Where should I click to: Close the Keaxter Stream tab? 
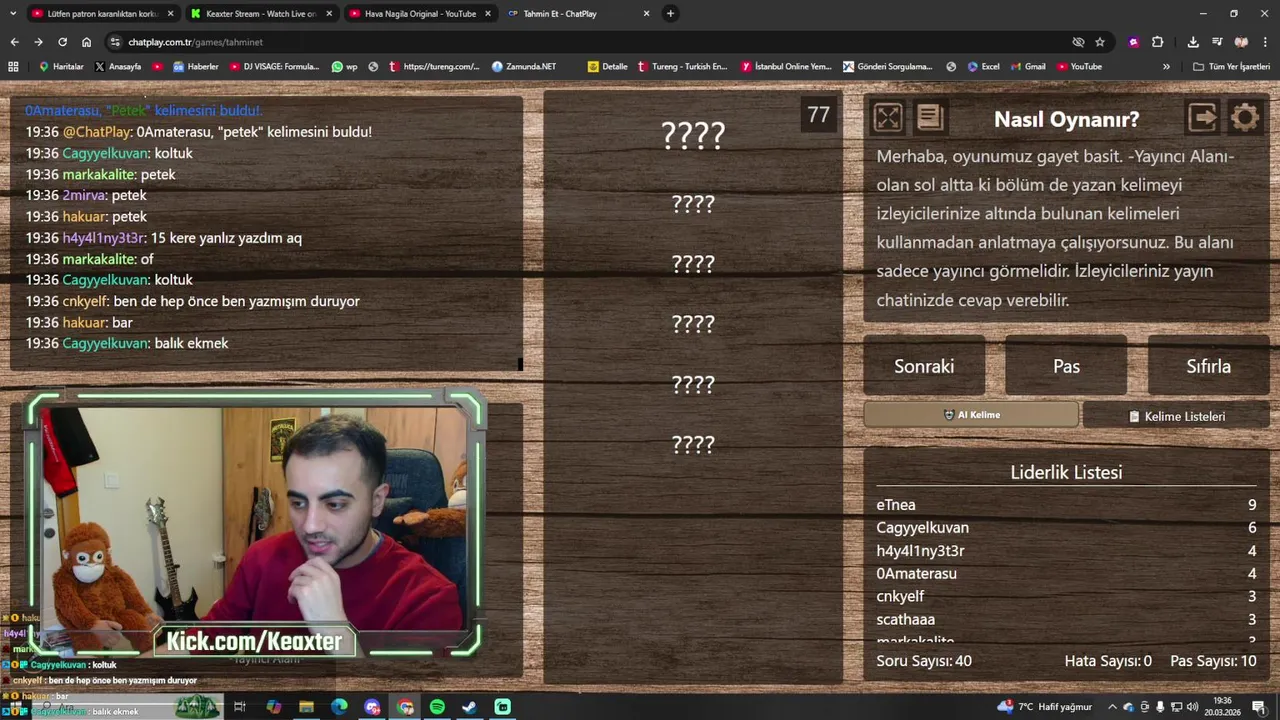329,14
